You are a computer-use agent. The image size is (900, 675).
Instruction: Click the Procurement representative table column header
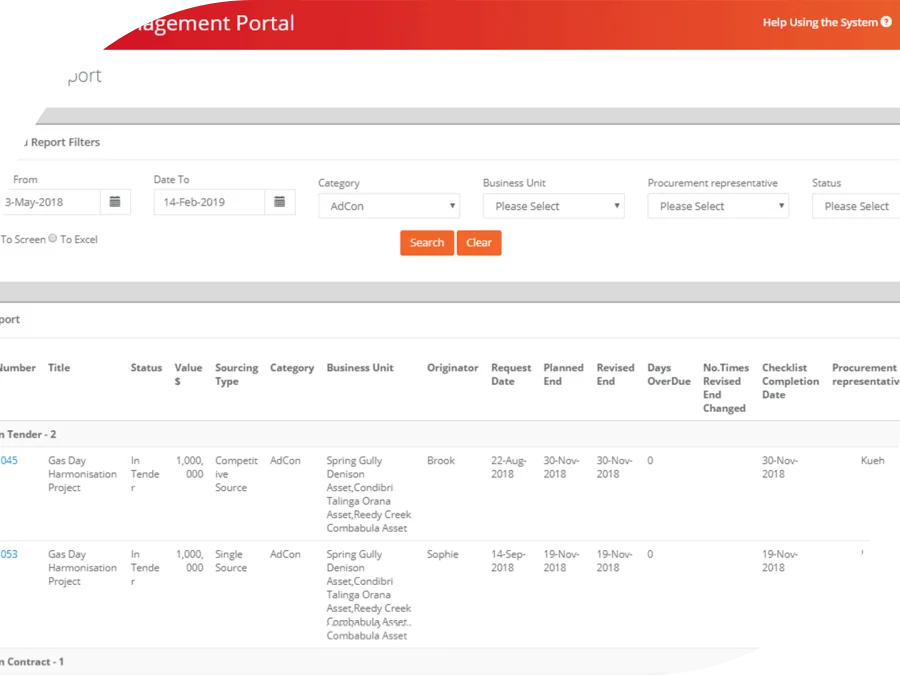[x=866, y=374]
